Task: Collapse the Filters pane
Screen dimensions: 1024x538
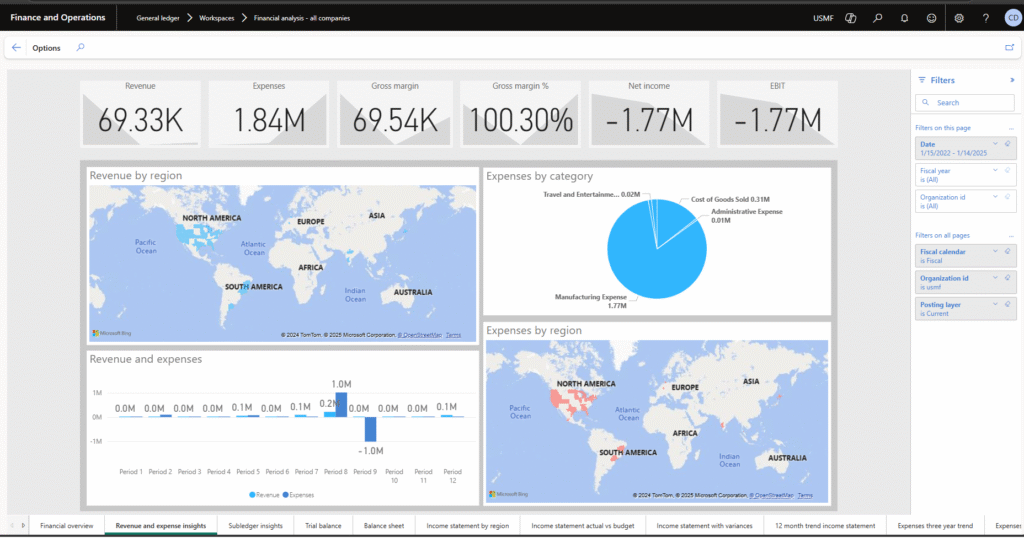Action: (1011, 80)
